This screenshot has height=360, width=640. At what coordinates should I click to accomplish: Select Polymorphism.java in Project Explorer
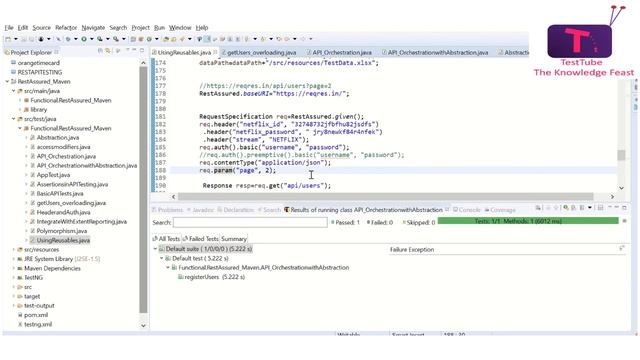pyautogui.click(x=58, y=231)
